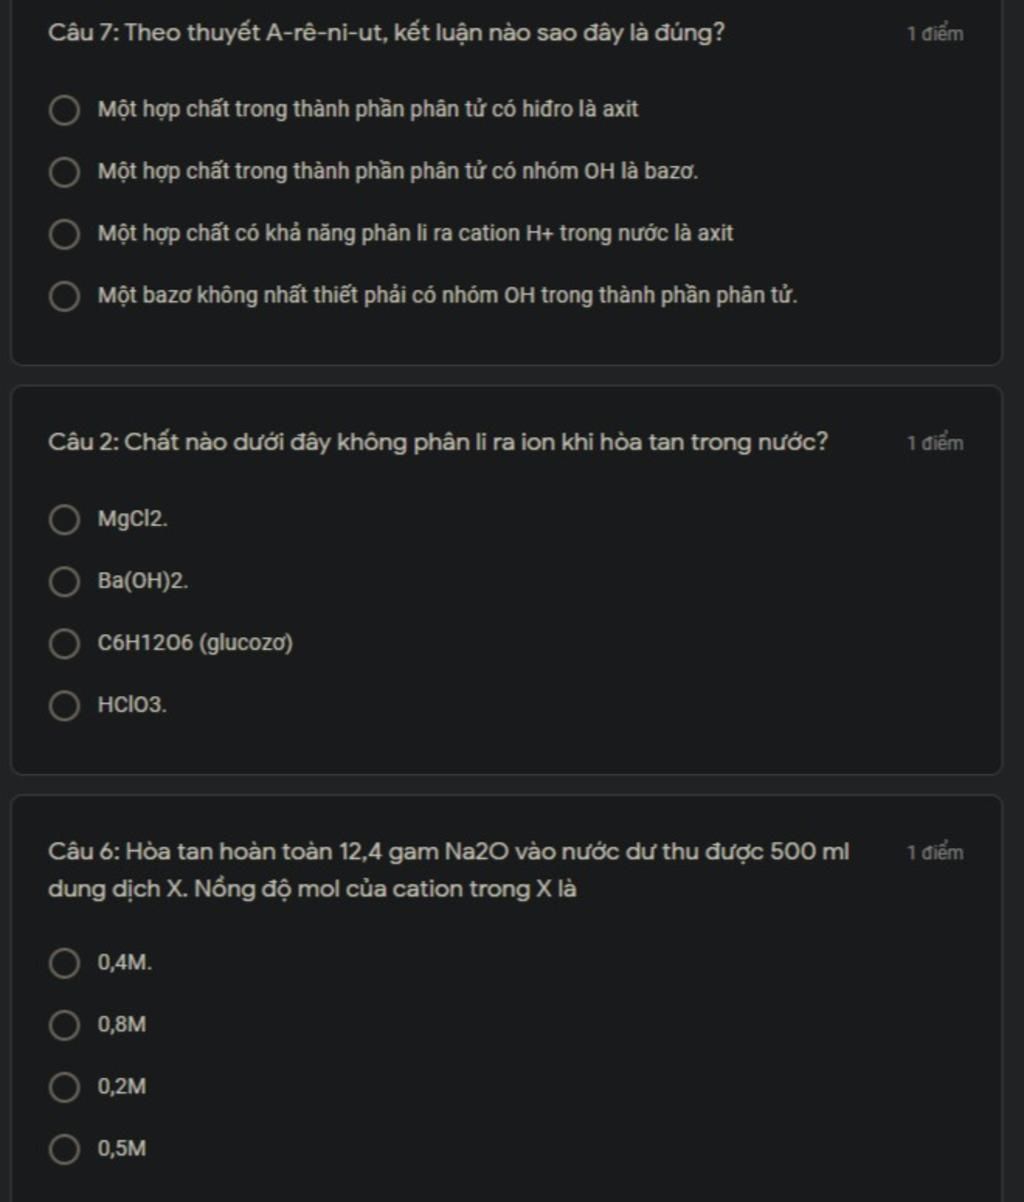
Task: Choose option 'có nhóm OH là bazơ'
Action: tap(64, 172)
